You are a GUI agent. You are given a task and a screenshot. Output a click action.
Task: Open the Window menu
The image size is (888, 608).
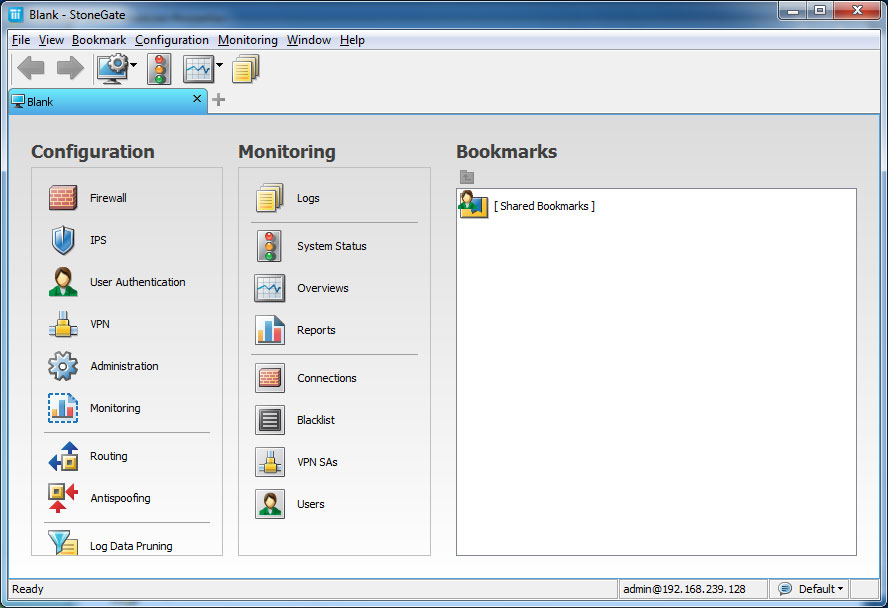[x=309, y=40]
